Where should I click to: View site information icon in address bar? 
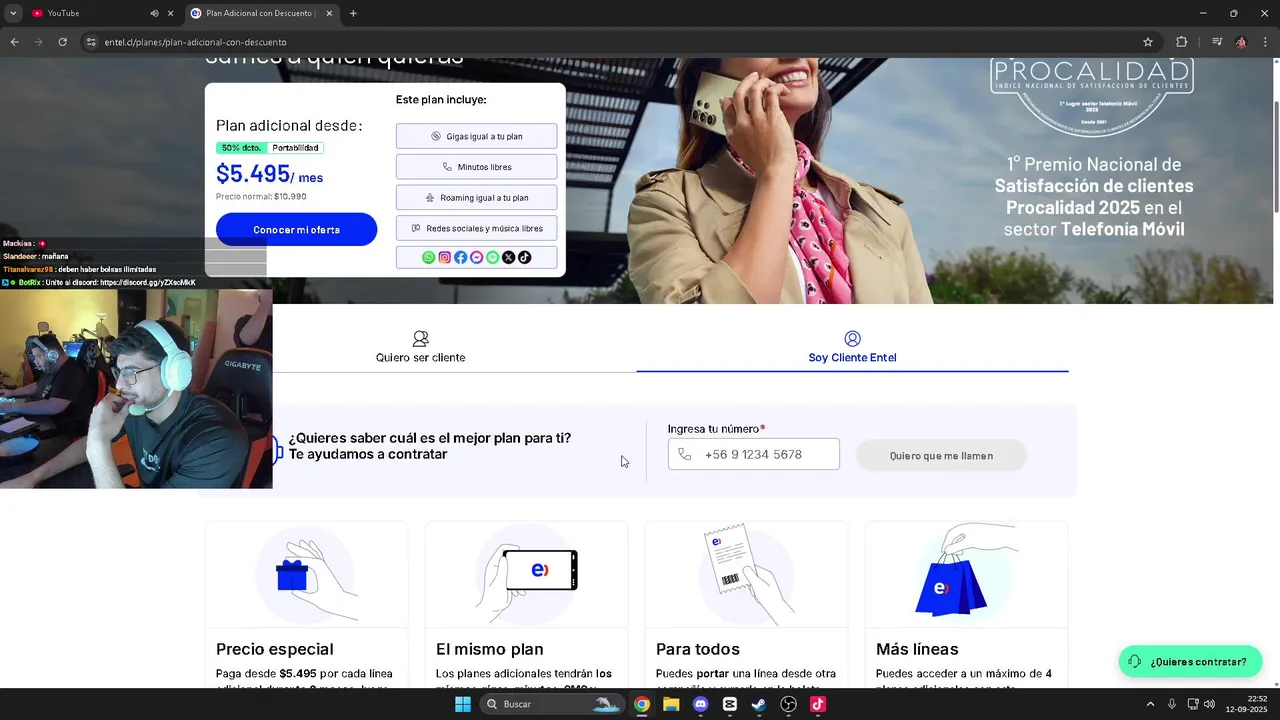tap(91, 42)
